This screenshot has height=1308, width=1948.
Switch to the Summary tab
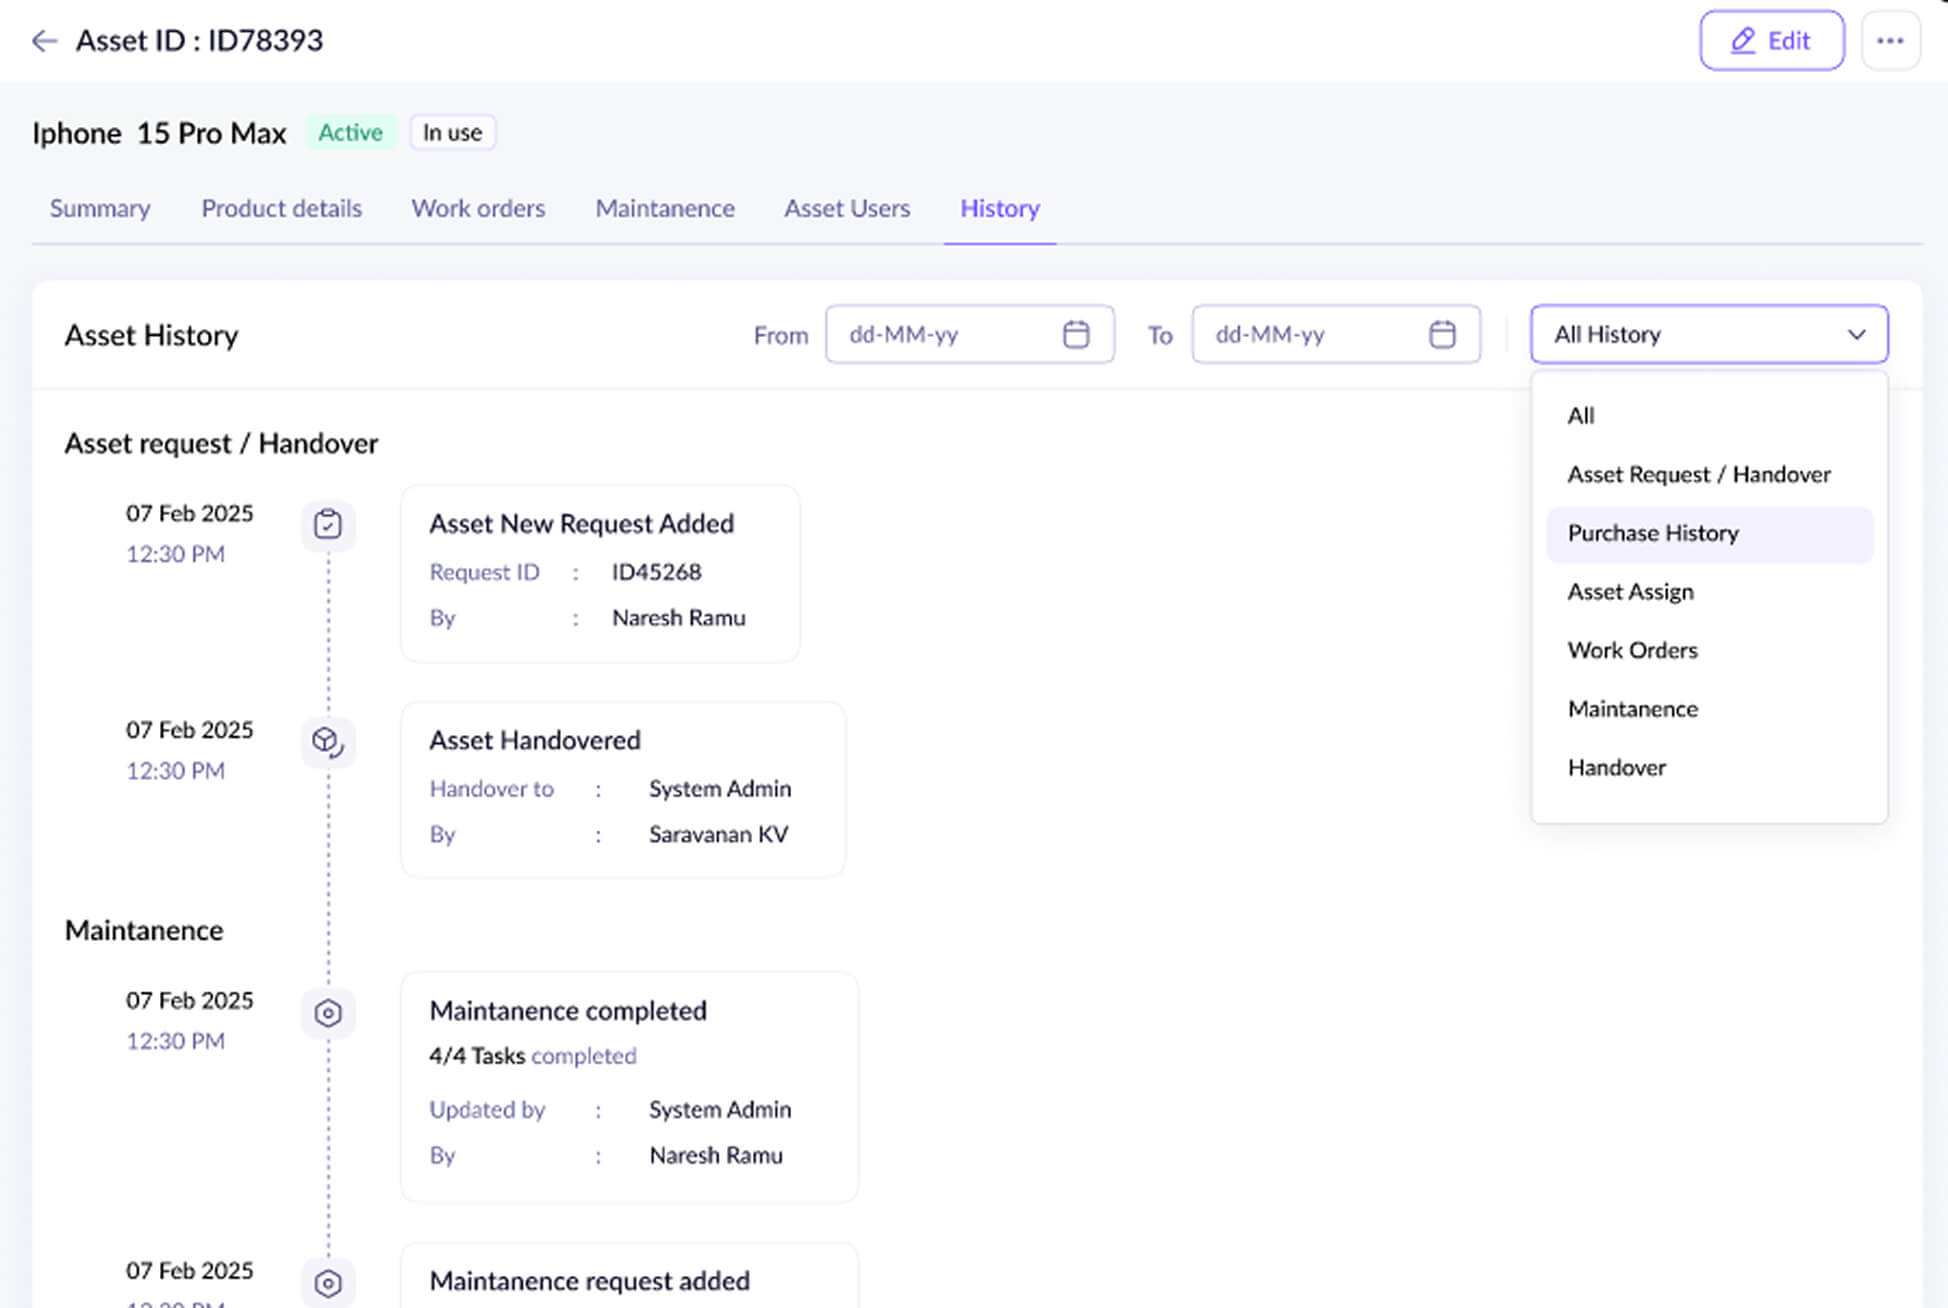(100, 208)
